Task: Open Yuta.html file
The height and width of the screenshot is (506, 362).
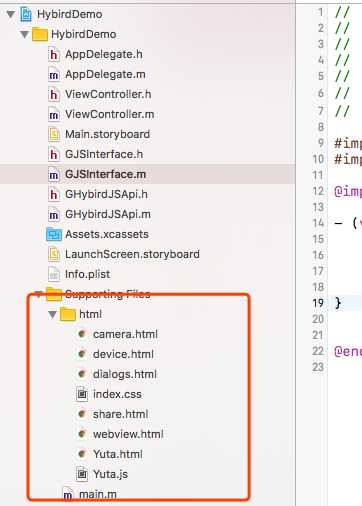Action: click(118, 454)
